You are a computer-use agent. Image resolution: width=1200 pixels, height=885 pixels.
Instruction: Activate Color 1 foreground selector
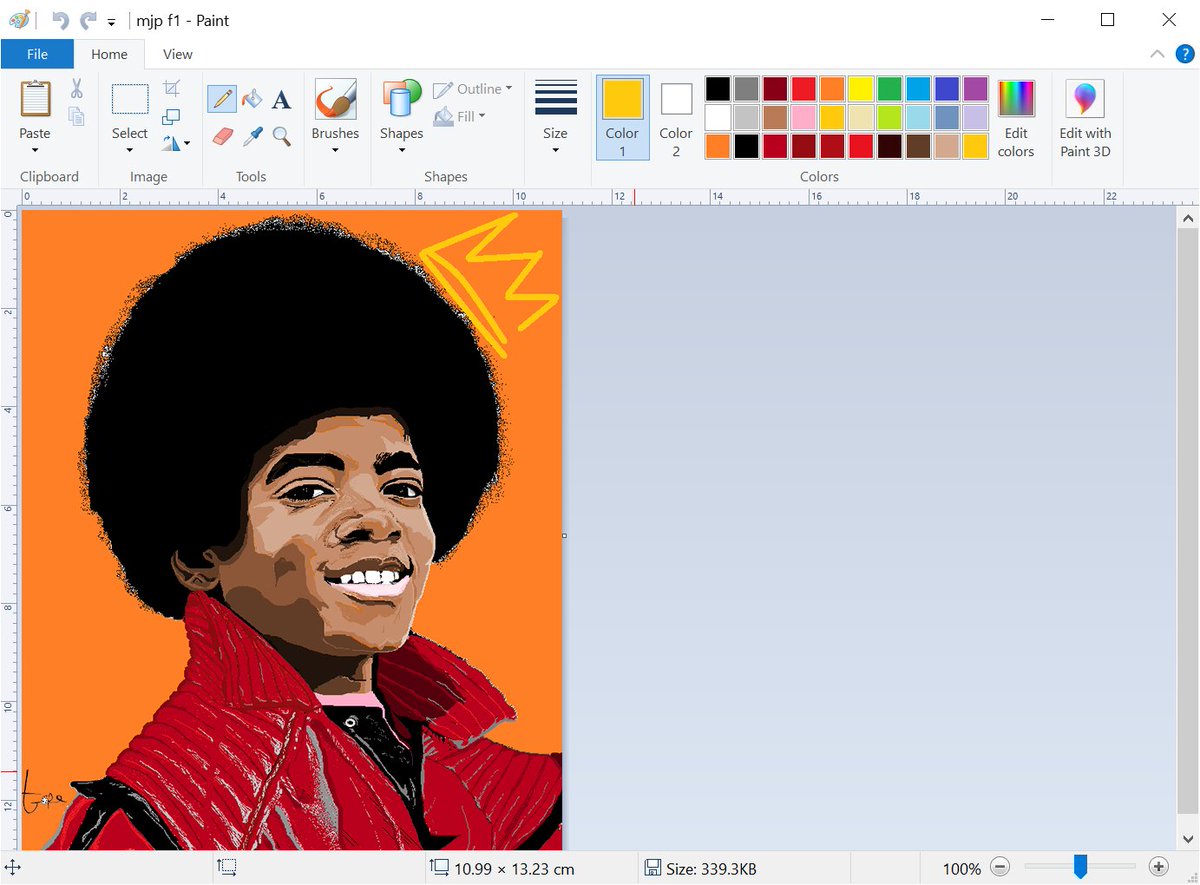pos(622,118)
